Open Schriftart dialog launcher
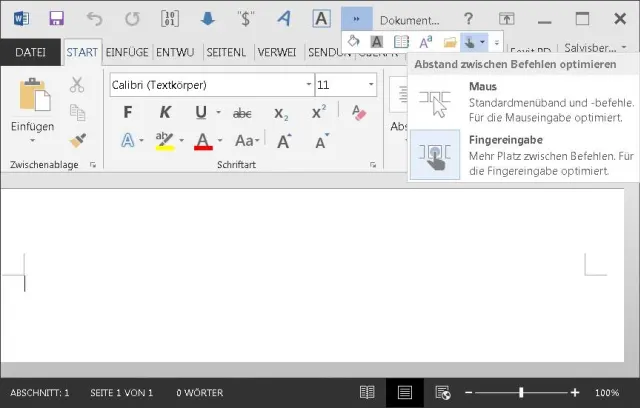This screenshot has width=640, height=408. [373, 165]
